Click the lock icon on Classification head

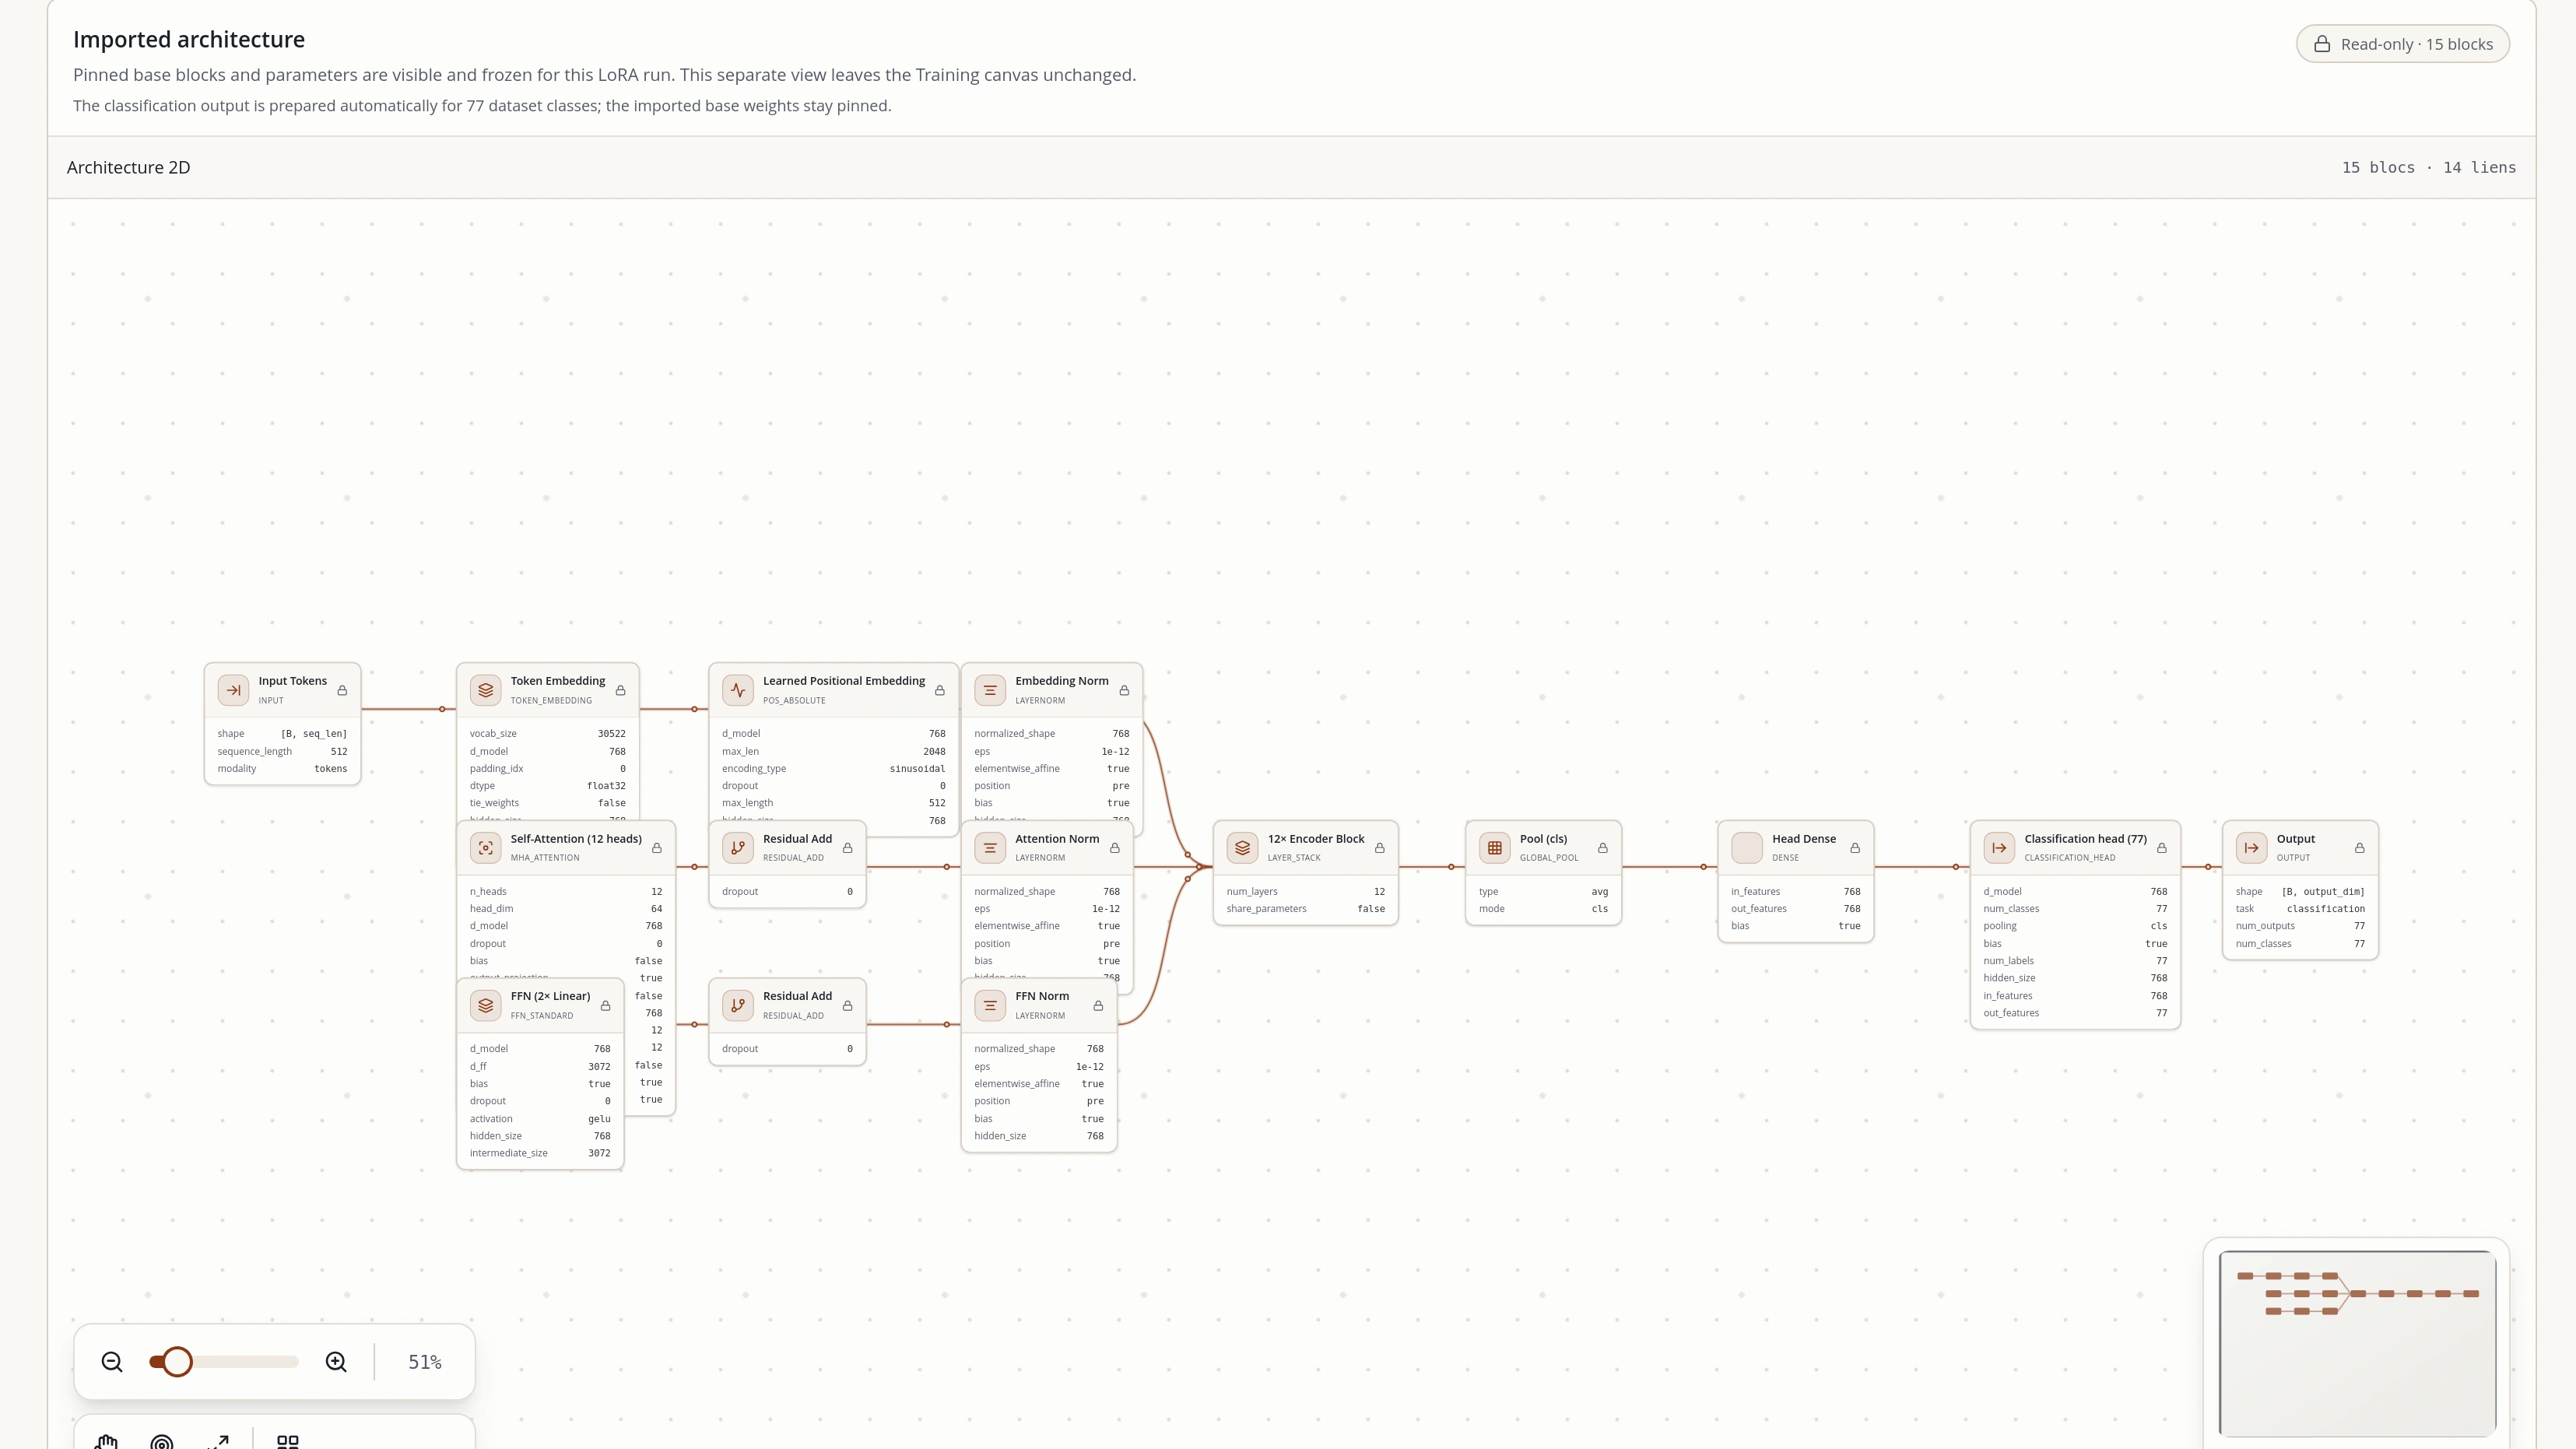2161,848
